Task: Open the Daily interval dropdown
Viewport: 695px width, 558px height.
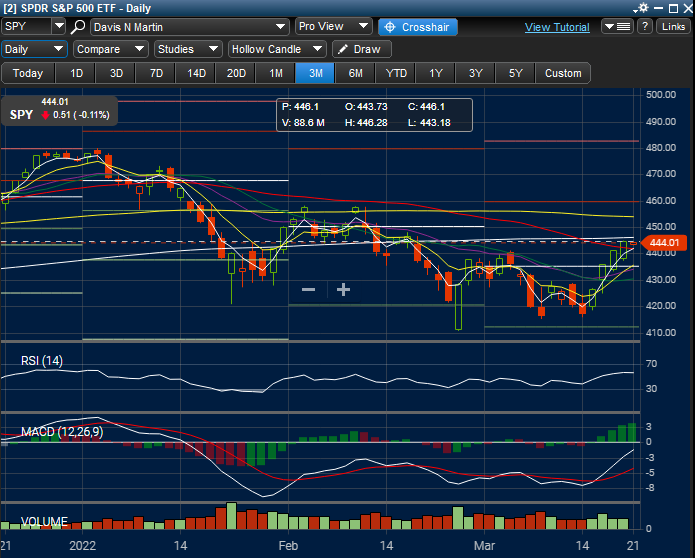Action: [34, 49]
